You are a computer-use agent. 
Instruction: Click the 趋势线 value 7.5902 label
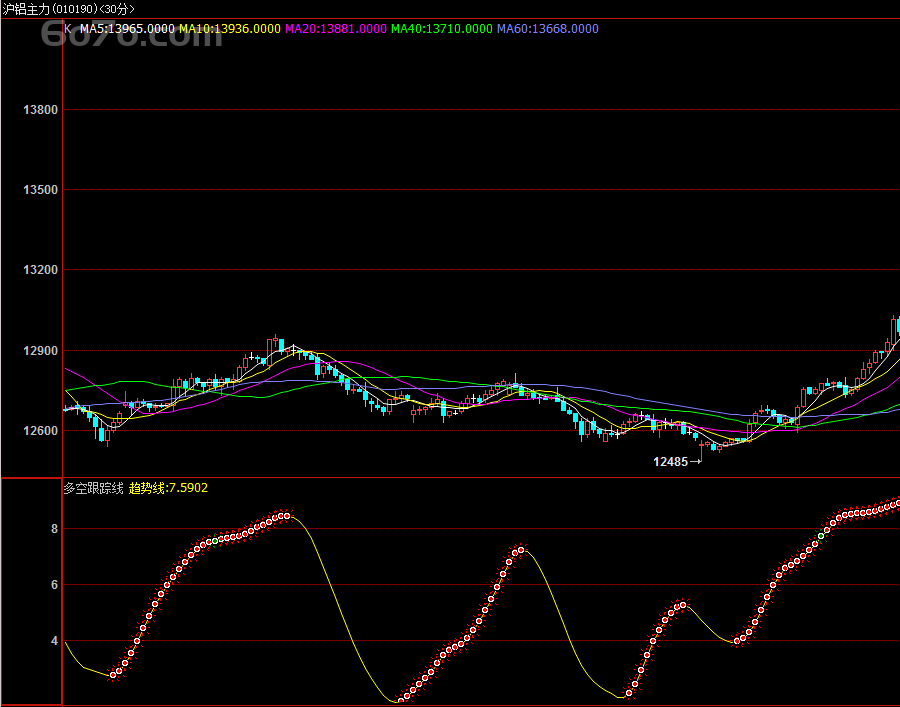pos(168,488)
